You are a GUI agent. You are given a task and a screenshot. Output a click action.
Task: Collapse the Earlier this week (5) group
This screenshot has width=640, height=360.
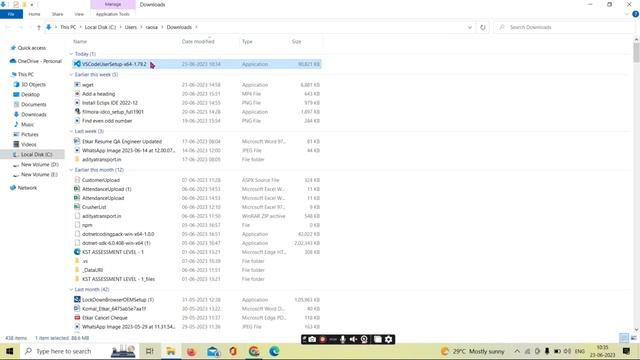click(x=71, y=75)
